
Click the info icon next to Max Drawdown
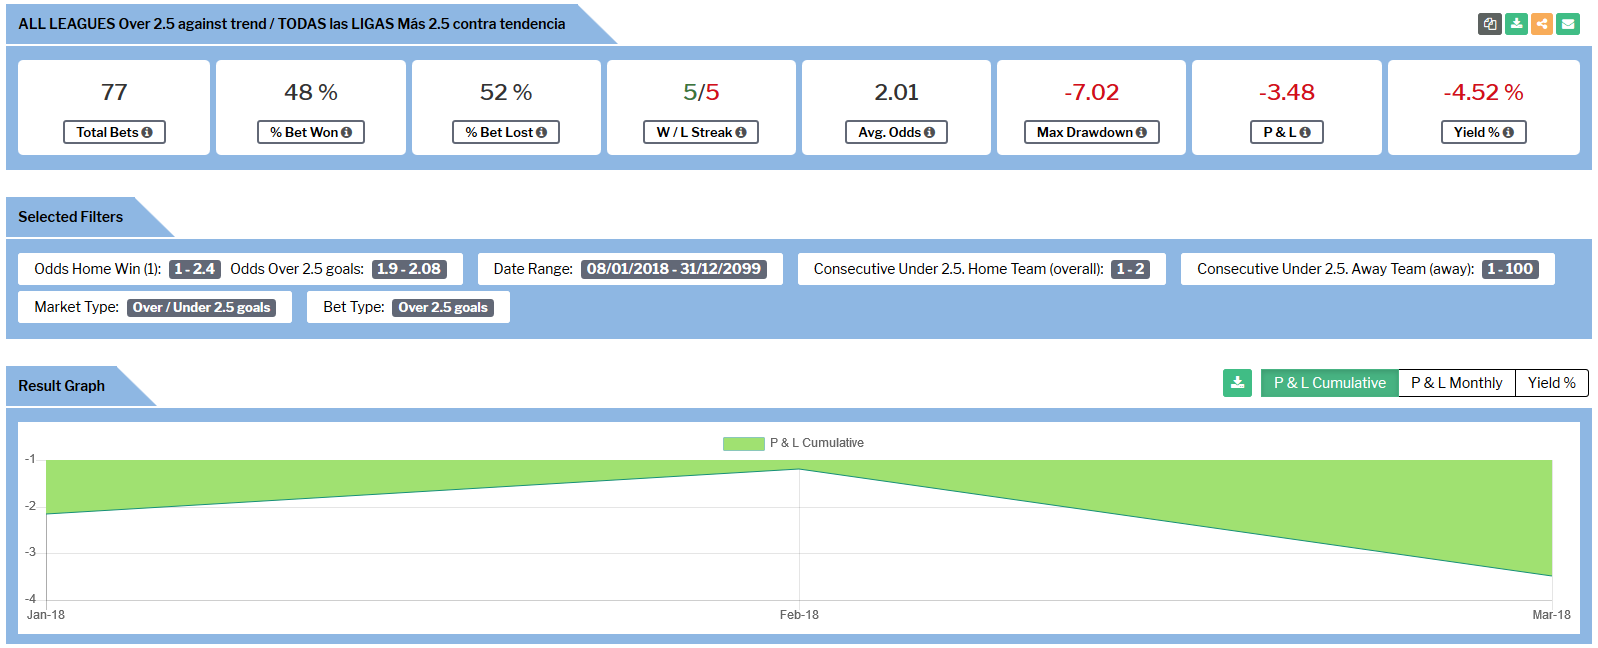(1141, 132)
